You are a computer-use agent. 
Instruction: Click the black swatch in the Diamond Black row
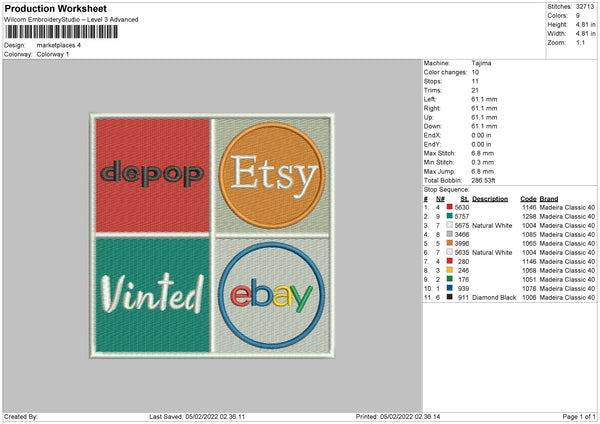click(449, 297)
